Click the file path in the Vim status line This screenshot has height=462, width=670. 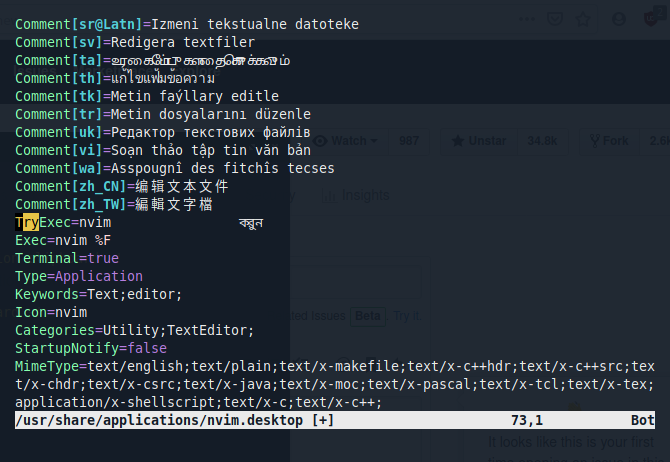[x=159, y=421]
